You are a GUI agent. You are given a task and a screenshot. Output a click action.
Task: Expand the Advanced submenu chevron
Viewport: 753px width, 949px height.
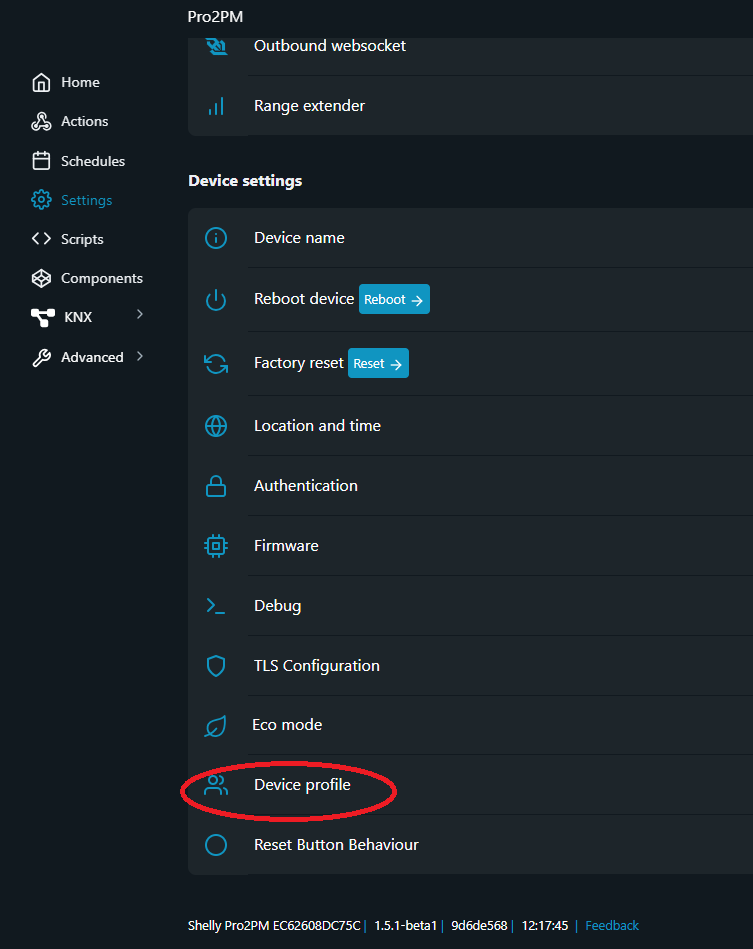(x=139, y=356)
